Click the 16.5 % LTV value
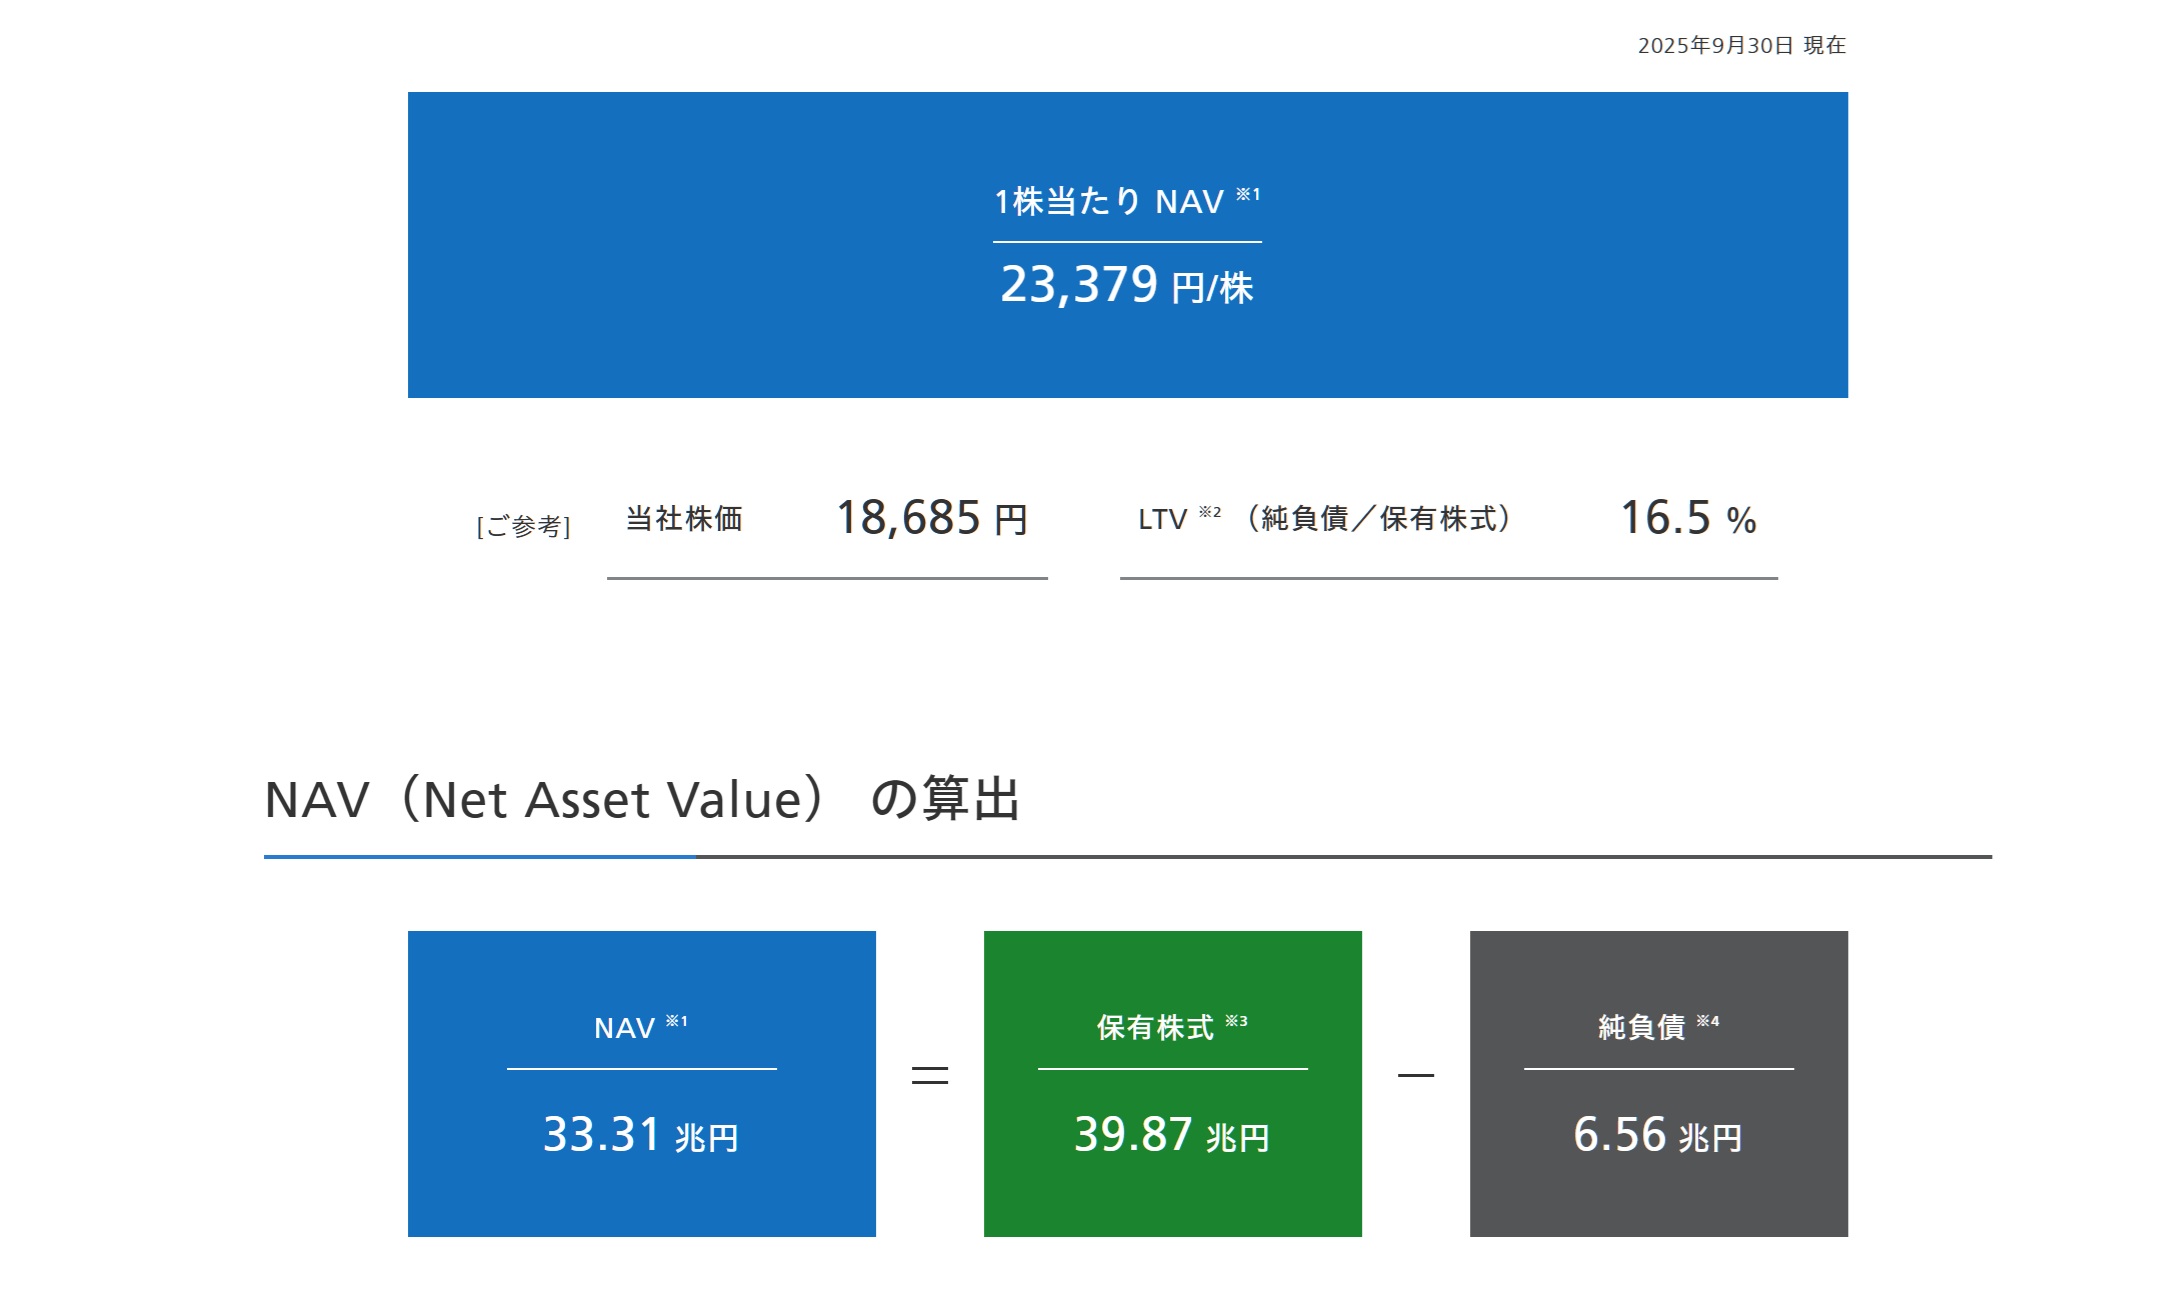This screenshot has height=1310, width=2183. click(1688, 518)
